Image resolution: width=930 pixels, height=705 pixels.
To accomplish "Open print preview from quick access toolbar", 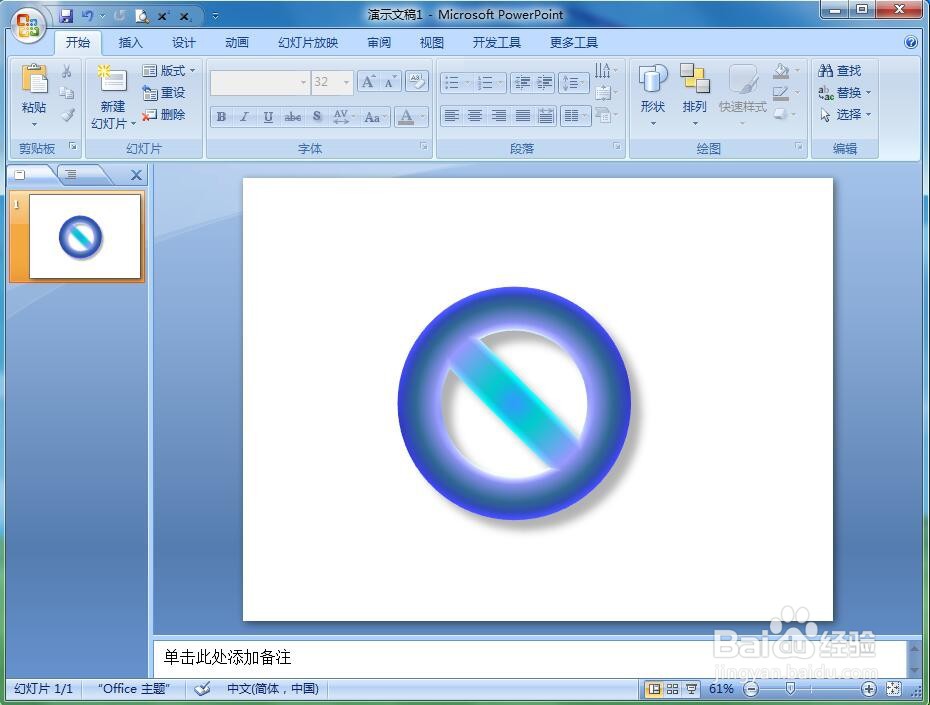I will pos(142,16).
